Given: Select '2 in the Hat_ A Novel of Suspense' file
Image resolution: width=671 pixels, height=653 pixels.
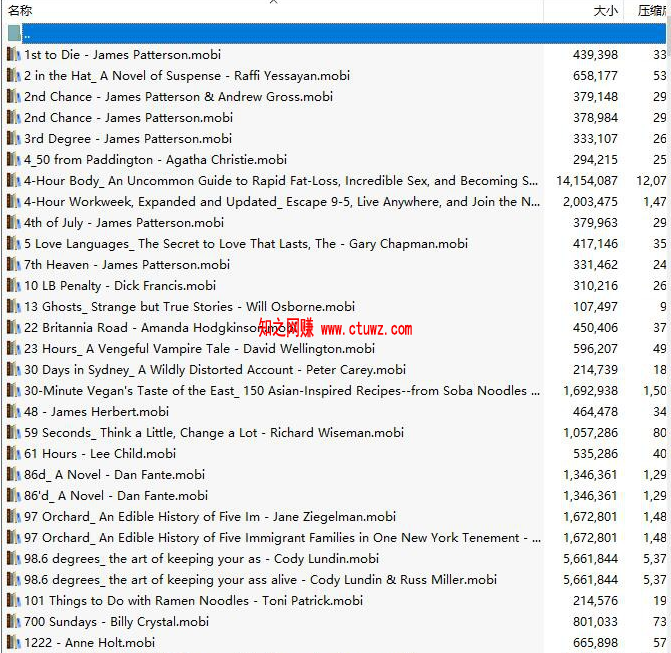Looking at the screenshot, I should [187, 76].
